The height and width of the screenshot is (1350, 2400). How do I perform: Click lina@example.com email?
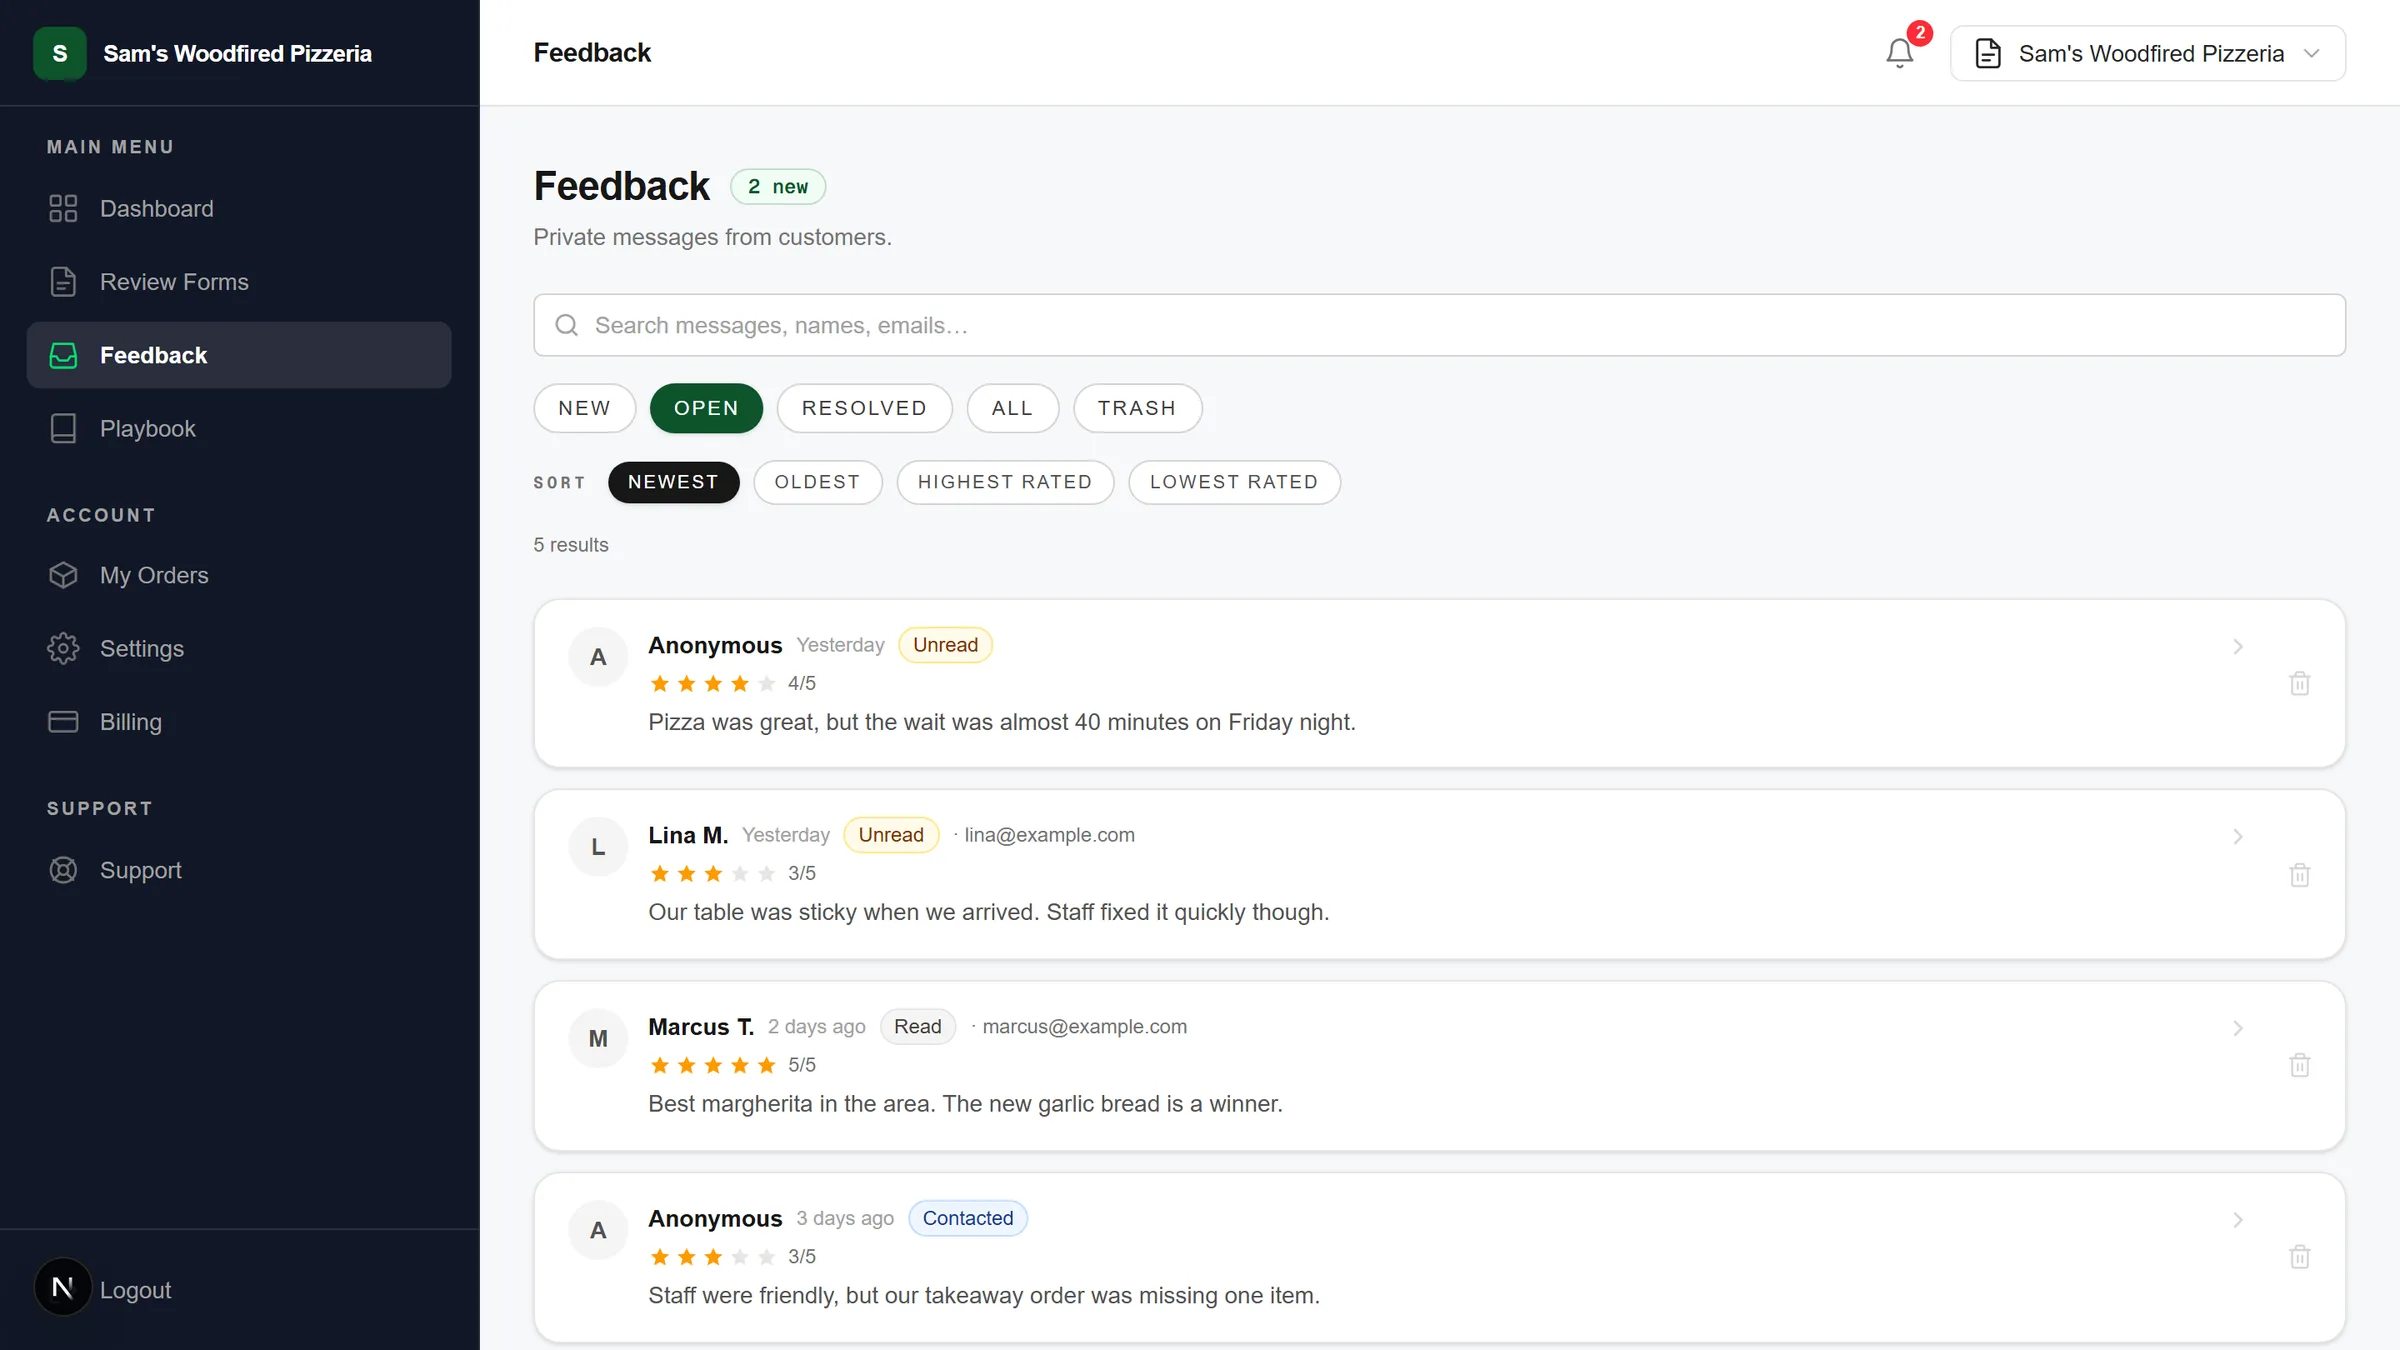click(1049, 835)
